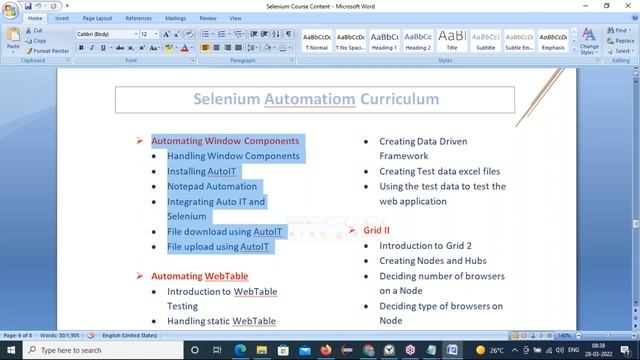Expand the Styles gallery
Viewport: 640px width, 360px height.
pos(574,50)
